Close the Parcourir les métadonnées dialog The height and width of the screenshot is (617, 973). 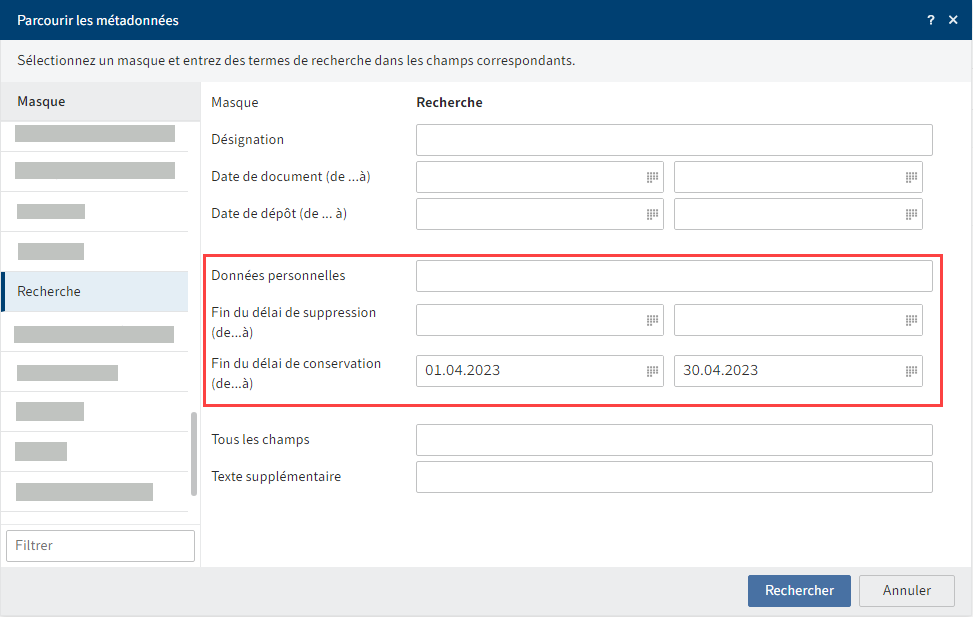tap(953, 20)
